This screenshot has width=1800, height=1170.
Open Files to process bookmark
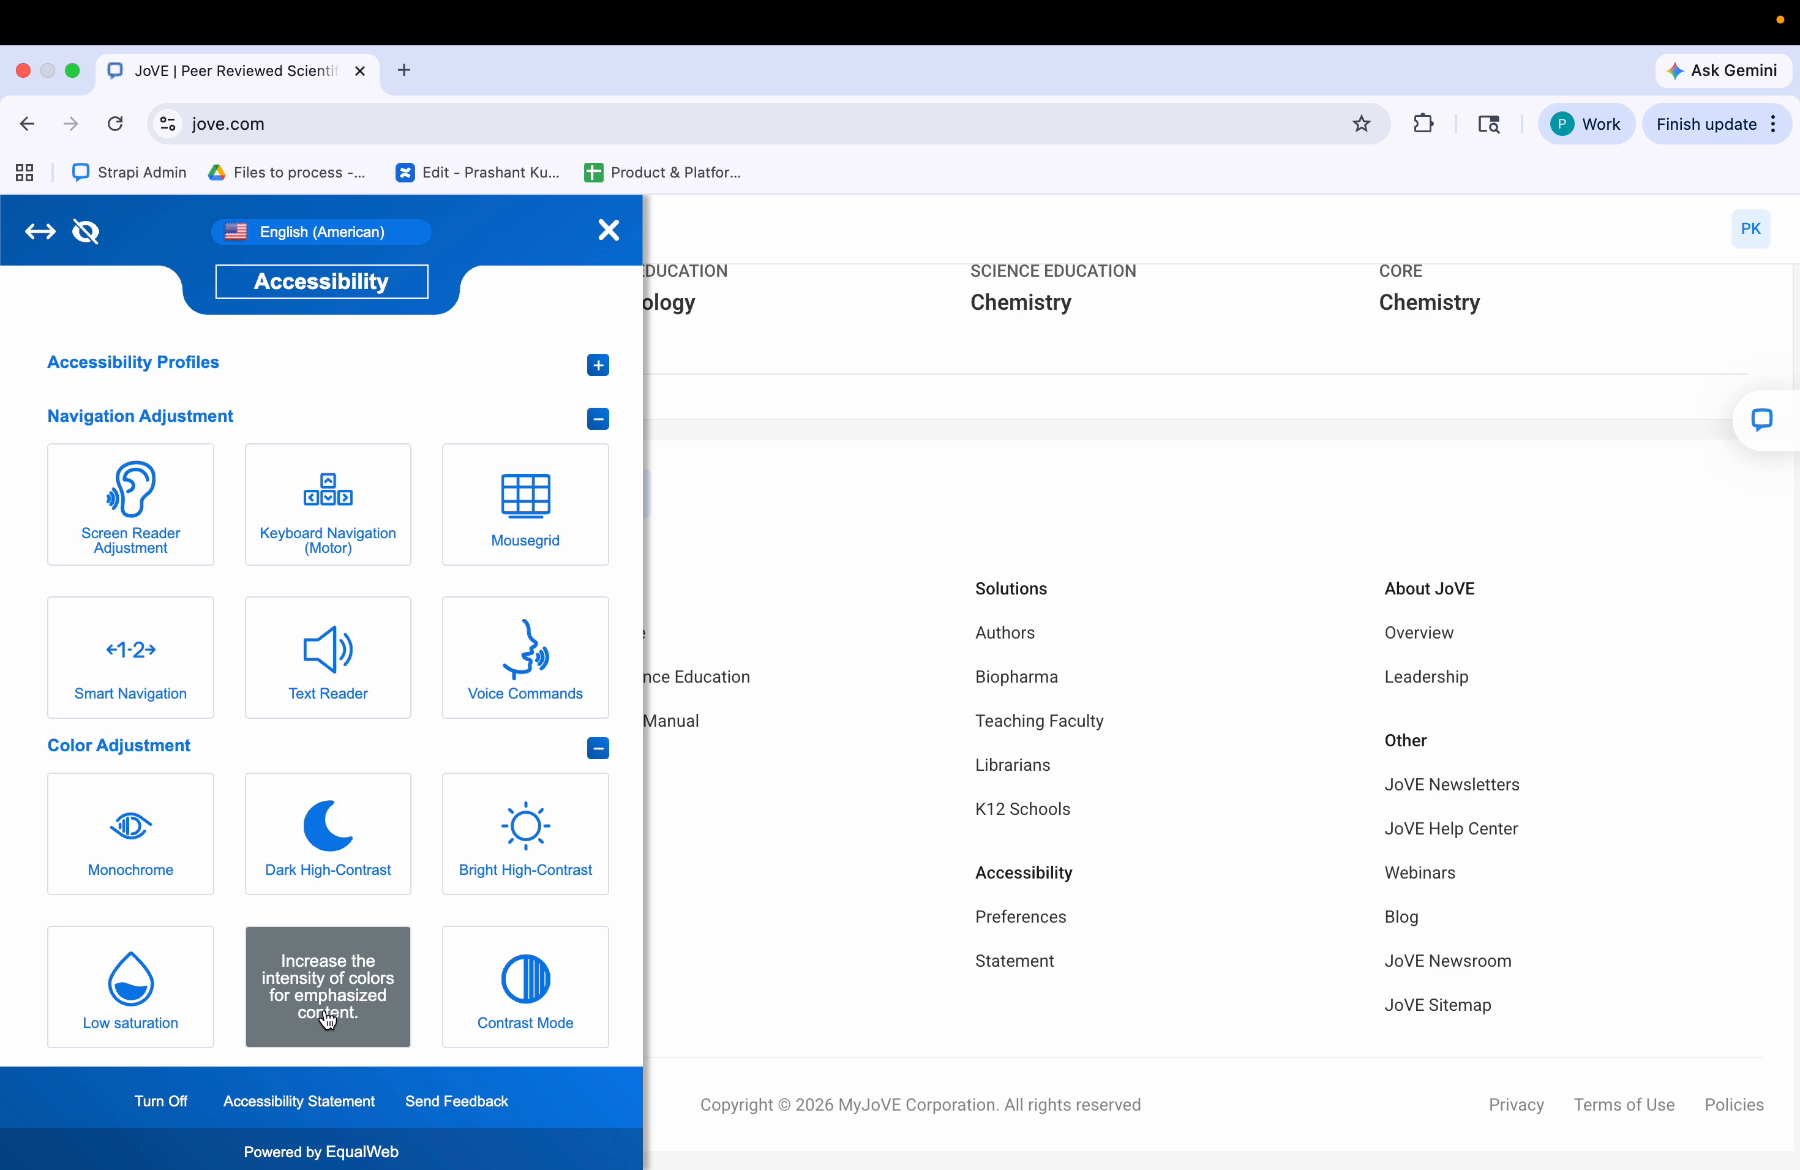[287, 173]
